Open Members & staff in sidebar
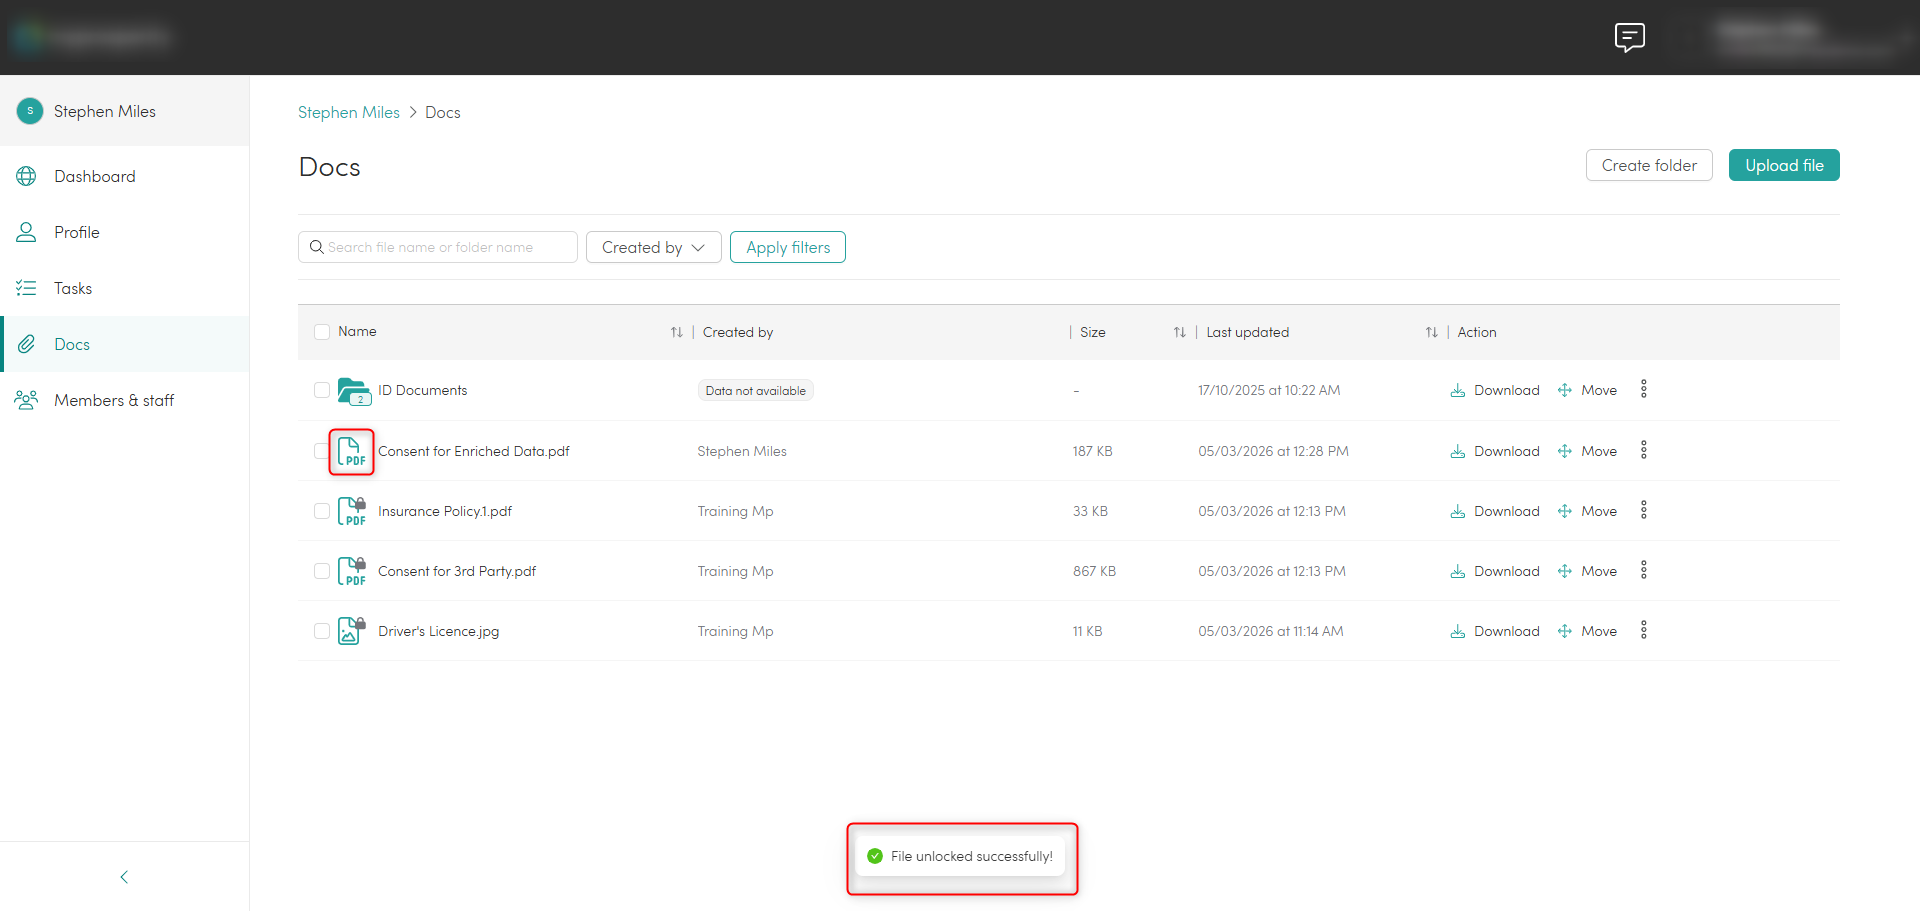This screenshot has height=911, width=1920. [x=125, y=400]
